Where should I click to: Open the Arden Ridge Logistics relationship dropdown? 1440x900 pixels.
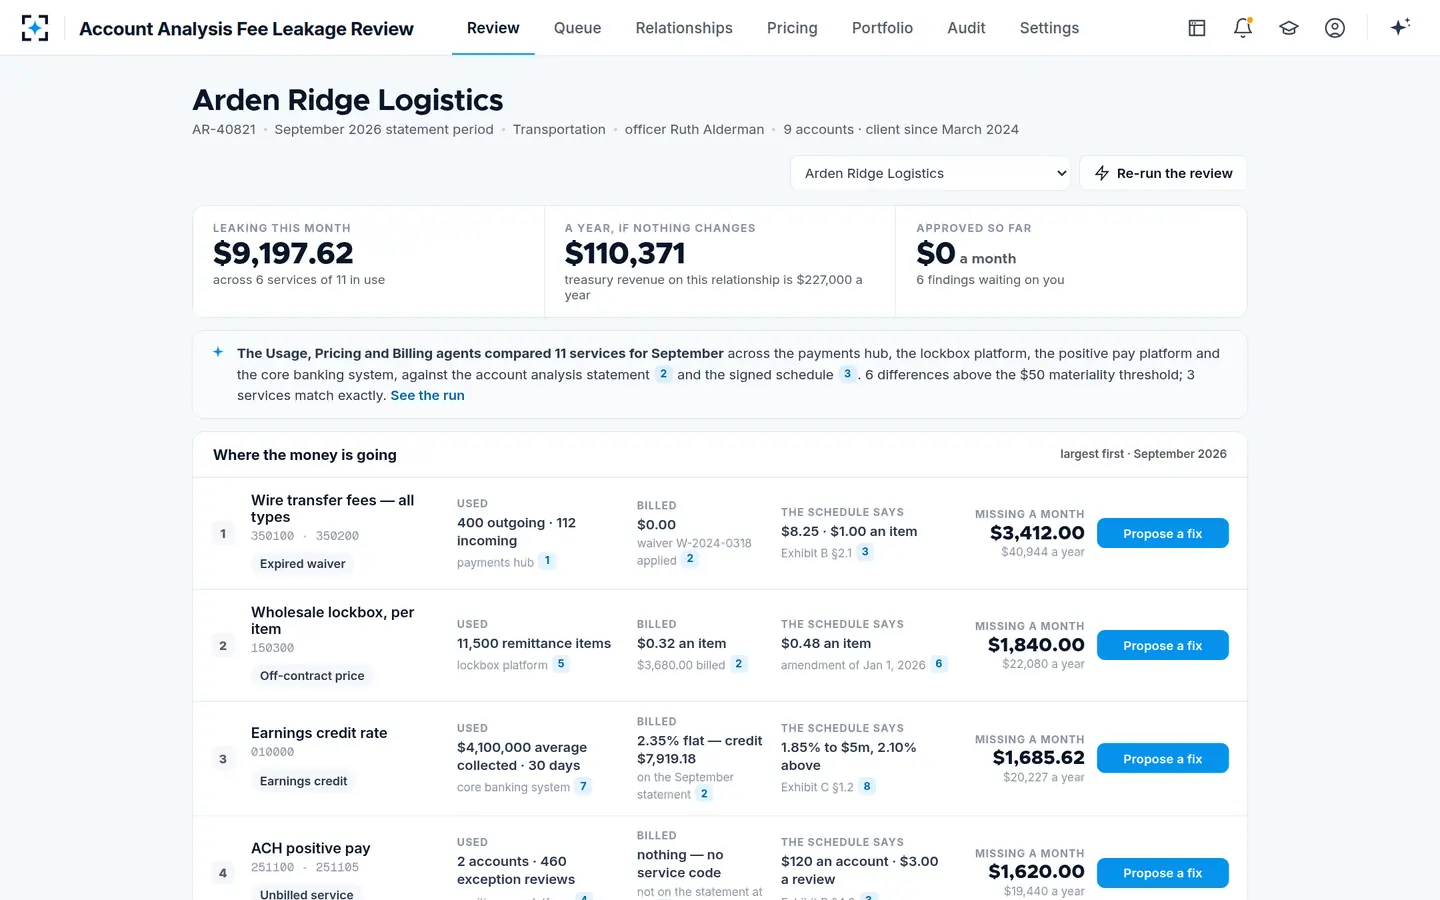click(x=930, y=173)
